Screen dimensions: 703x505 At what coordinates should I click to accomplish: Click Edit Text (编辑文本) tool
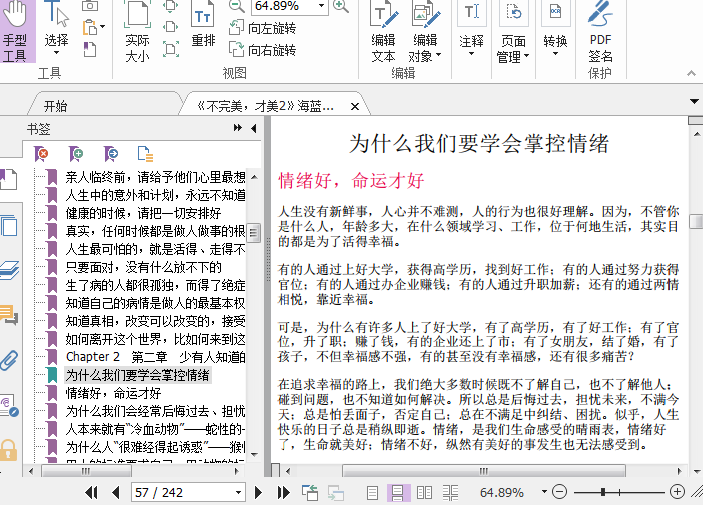tap(384, 31)
